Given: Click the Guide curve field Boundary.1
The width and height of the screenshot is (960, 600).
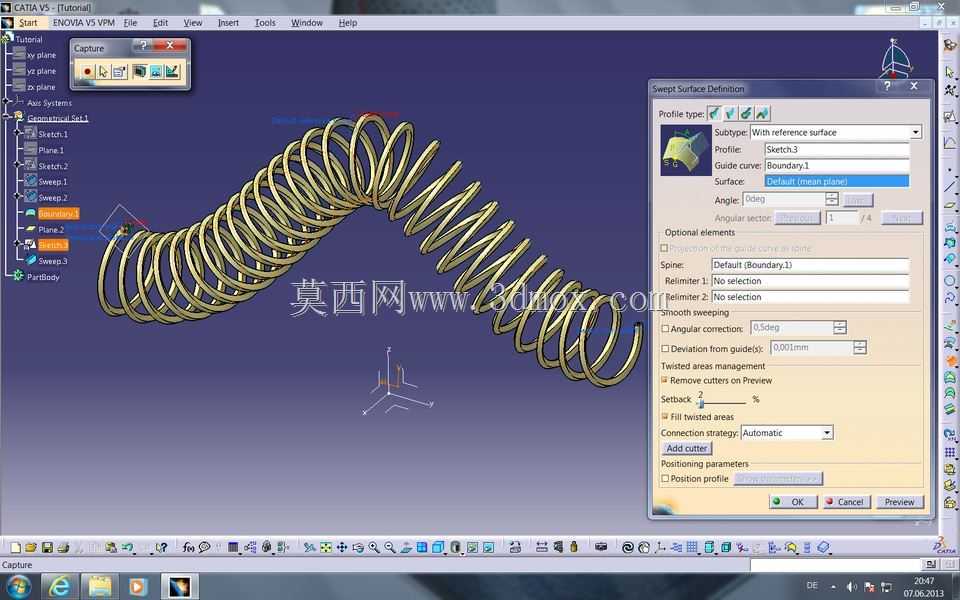Looking at the screenshot, I should [x=837, y=165].
